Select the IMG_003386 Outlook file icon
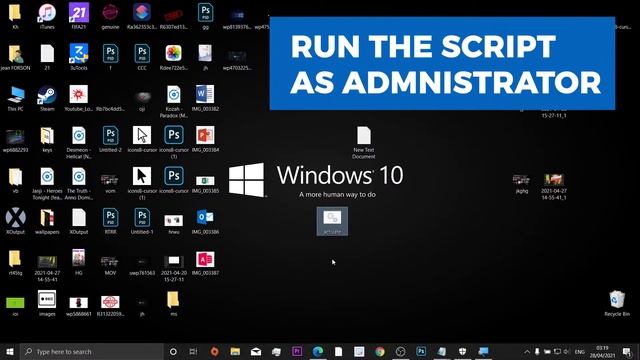This screenshot has height=360, width=640. [205, 222]
